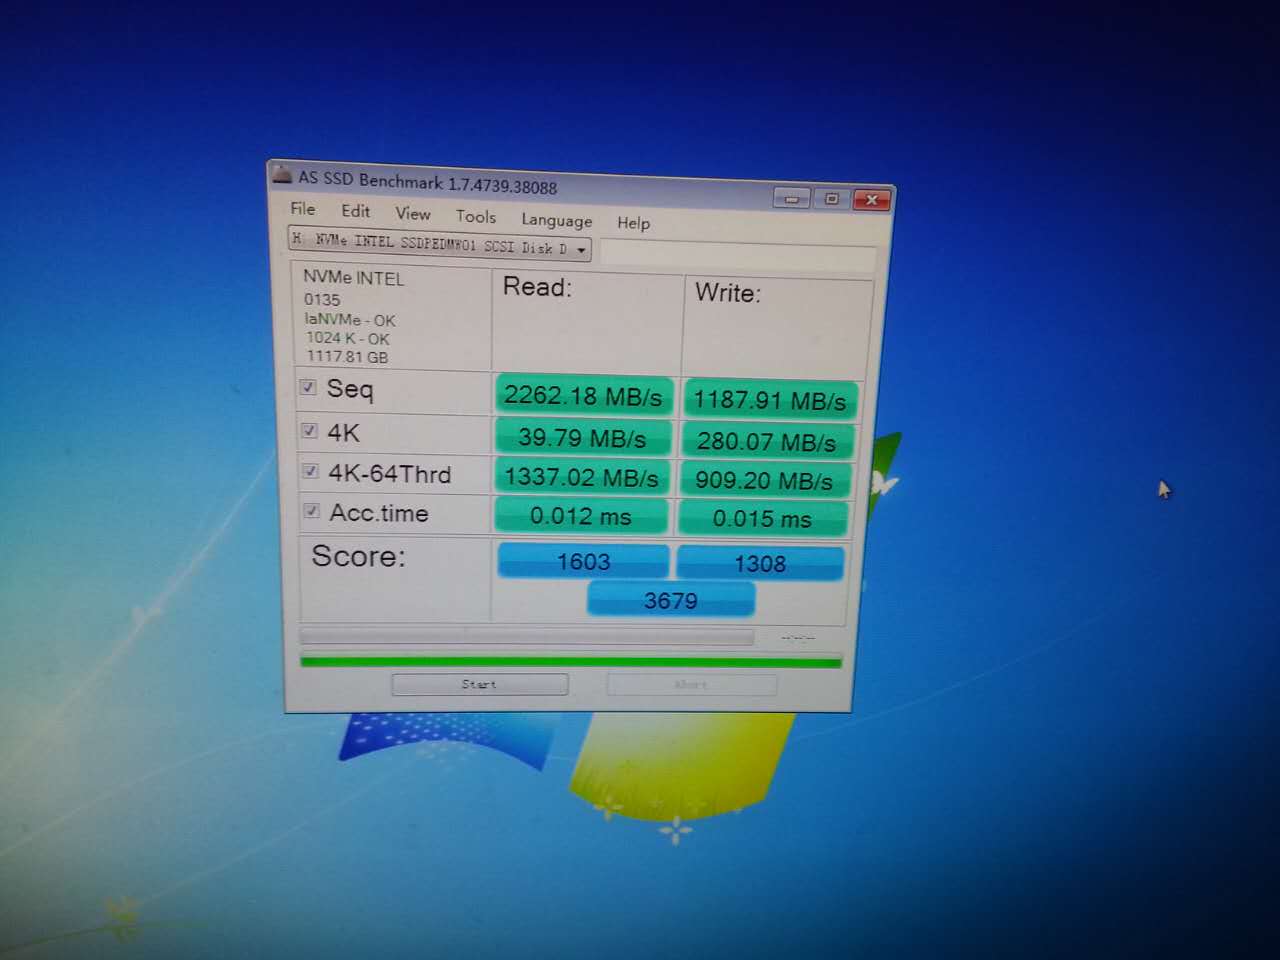Click the Read: column header

pos(537,287)
